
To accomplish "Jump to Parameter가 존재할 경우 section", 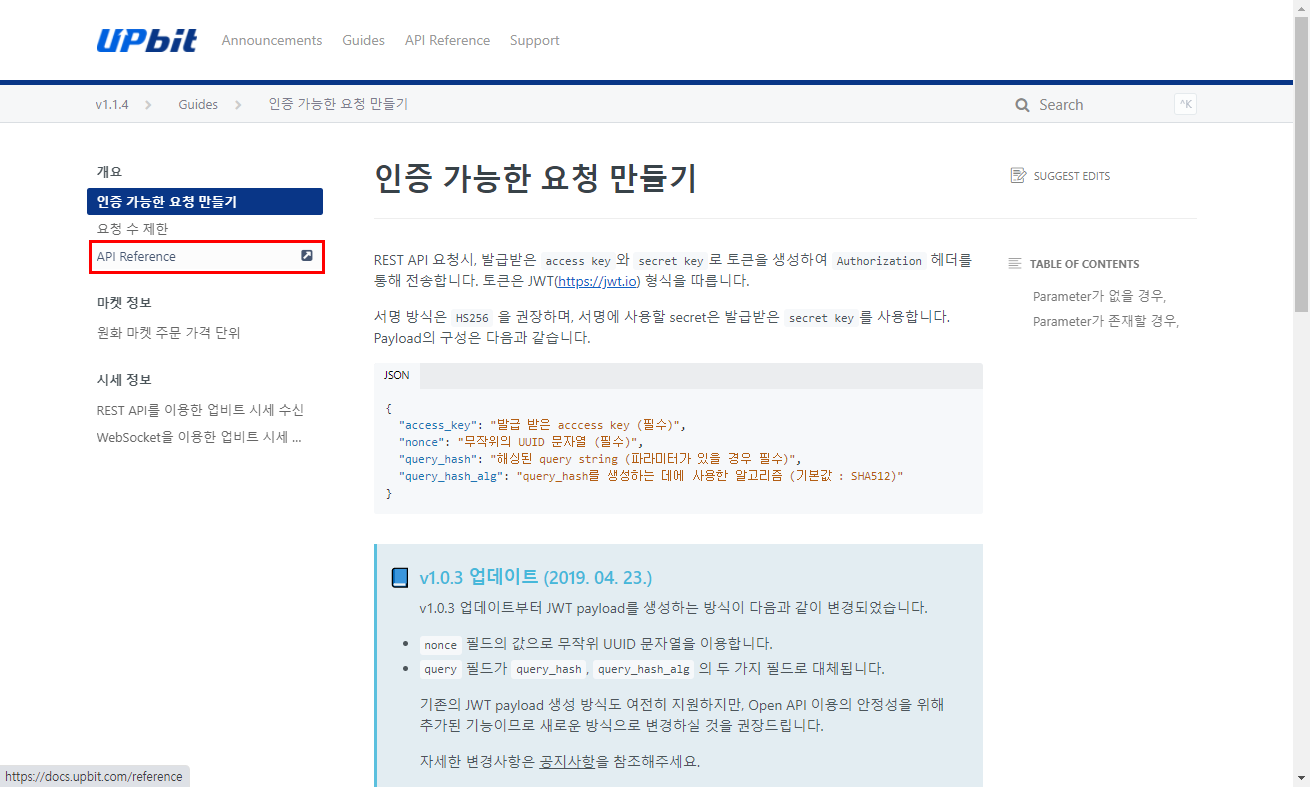I will coord(1106,321).
